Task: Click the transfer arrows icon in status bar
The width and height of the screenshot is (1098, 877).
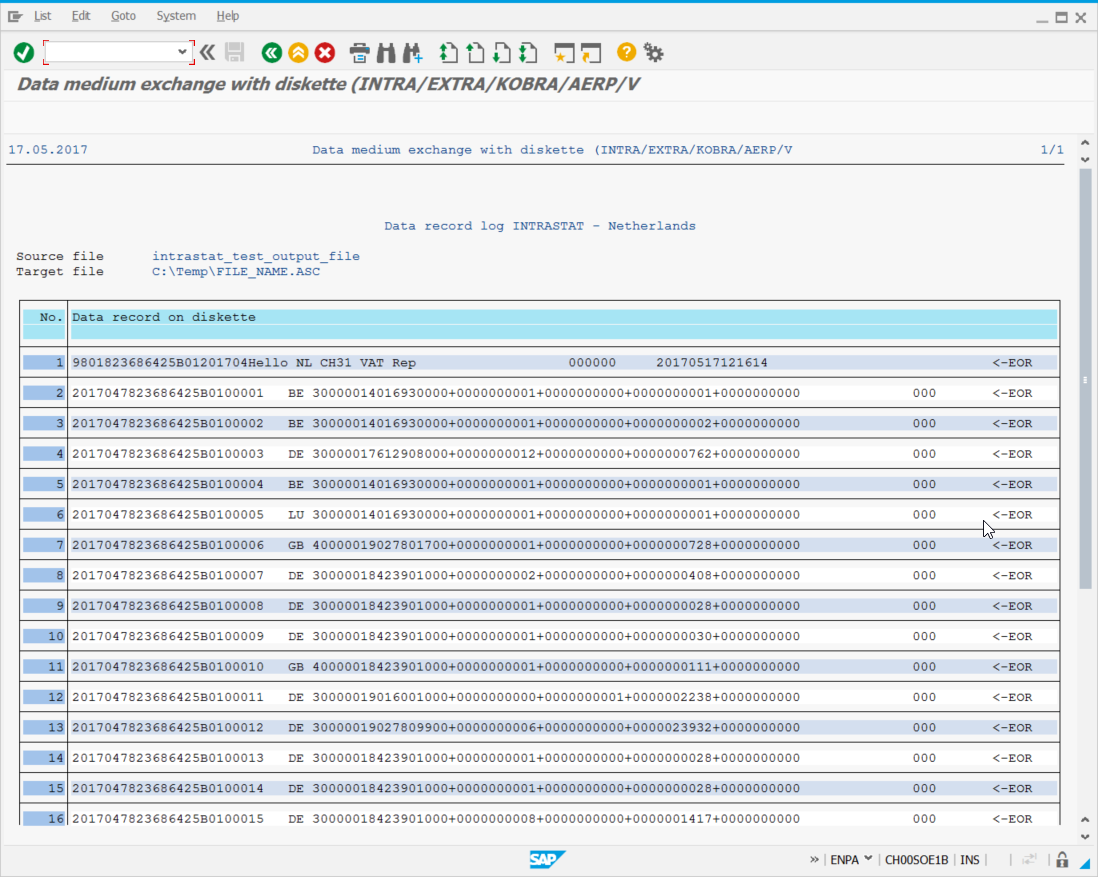Action: tap(1029, 859)
